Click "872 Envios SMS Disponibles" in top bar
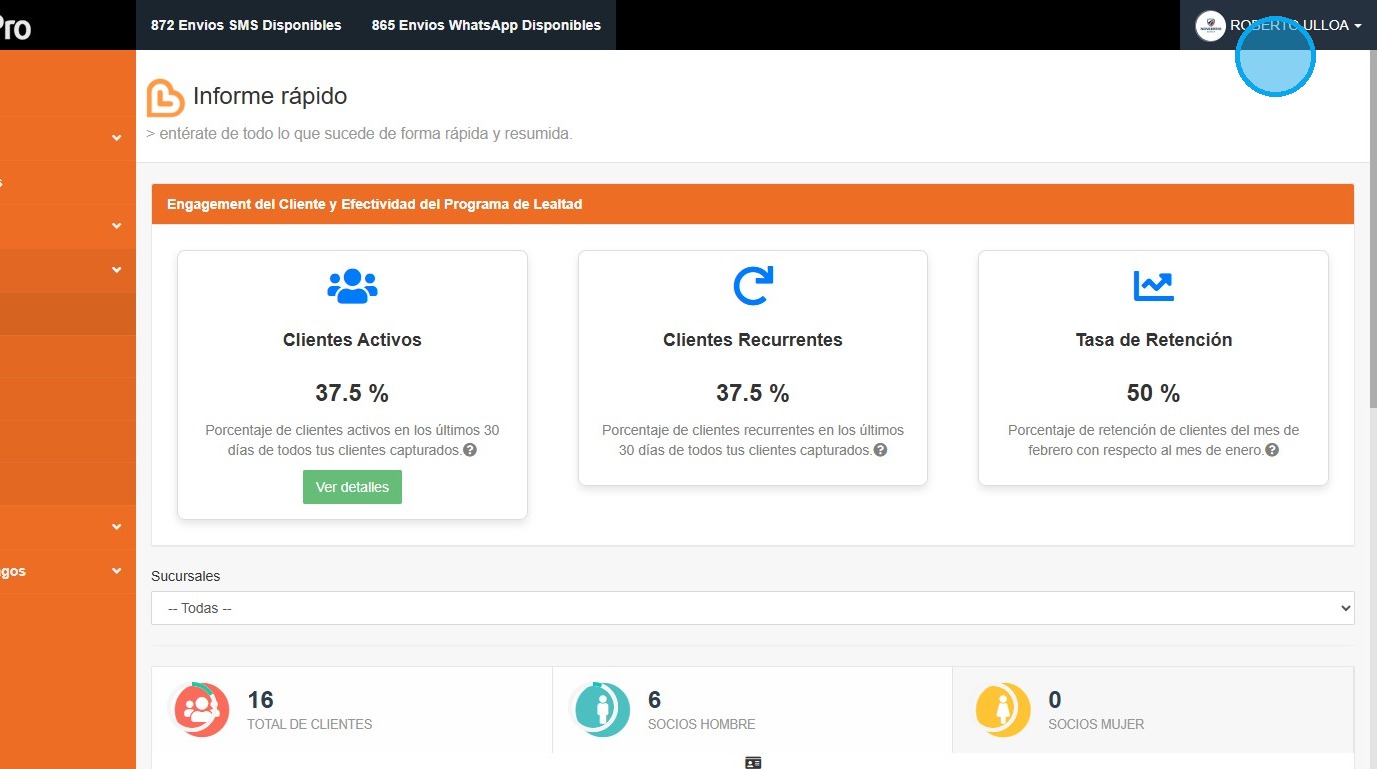1377x769 pixels. pyautogui.click(x=246, y=25)
